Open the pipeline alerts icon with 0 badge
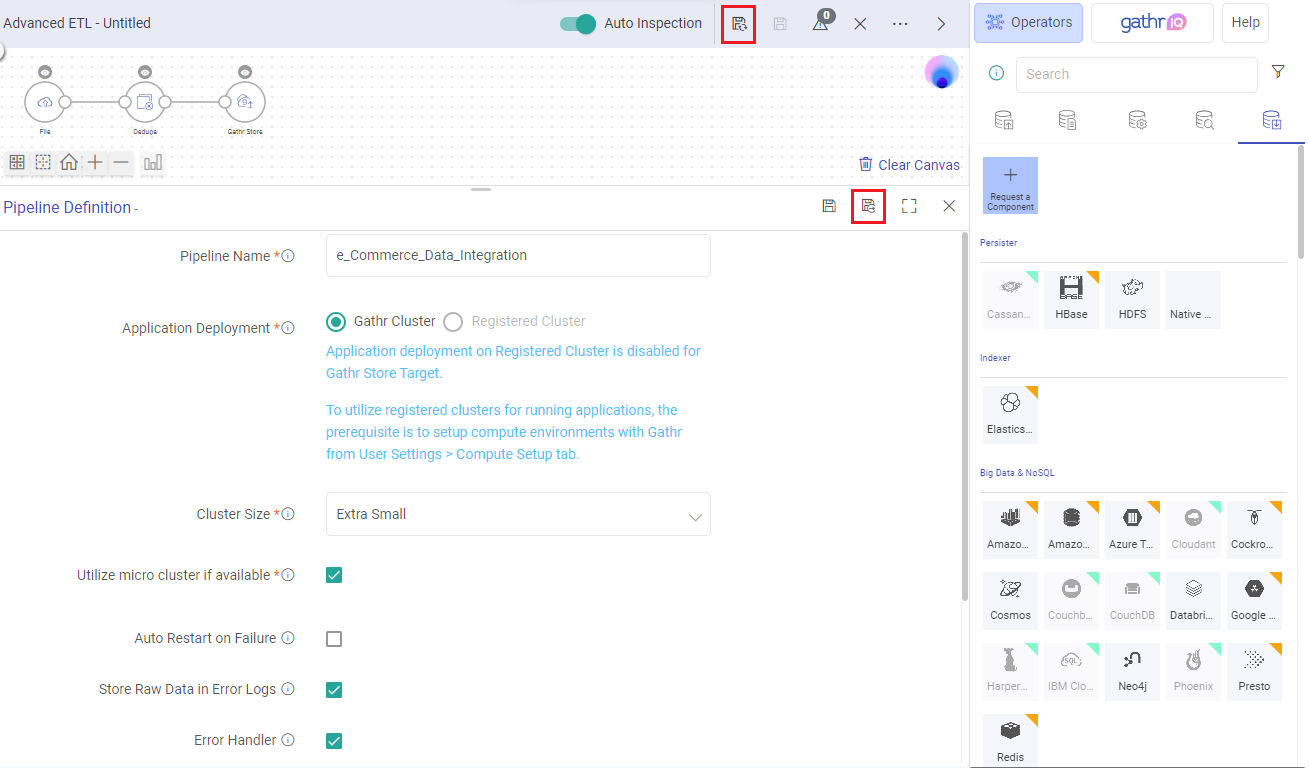The width and height of the screenshot is (1309, 768). (821, 22)
